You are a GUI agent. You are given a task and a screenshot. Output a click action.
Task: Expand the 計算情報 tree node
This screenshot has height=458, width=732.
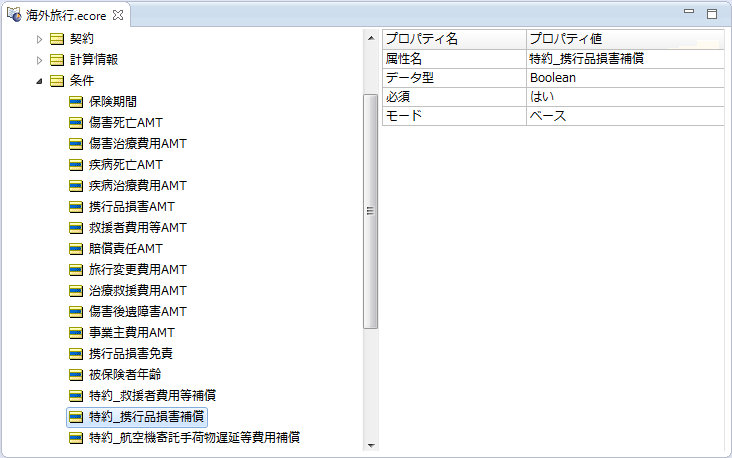[x=40, y=59]
